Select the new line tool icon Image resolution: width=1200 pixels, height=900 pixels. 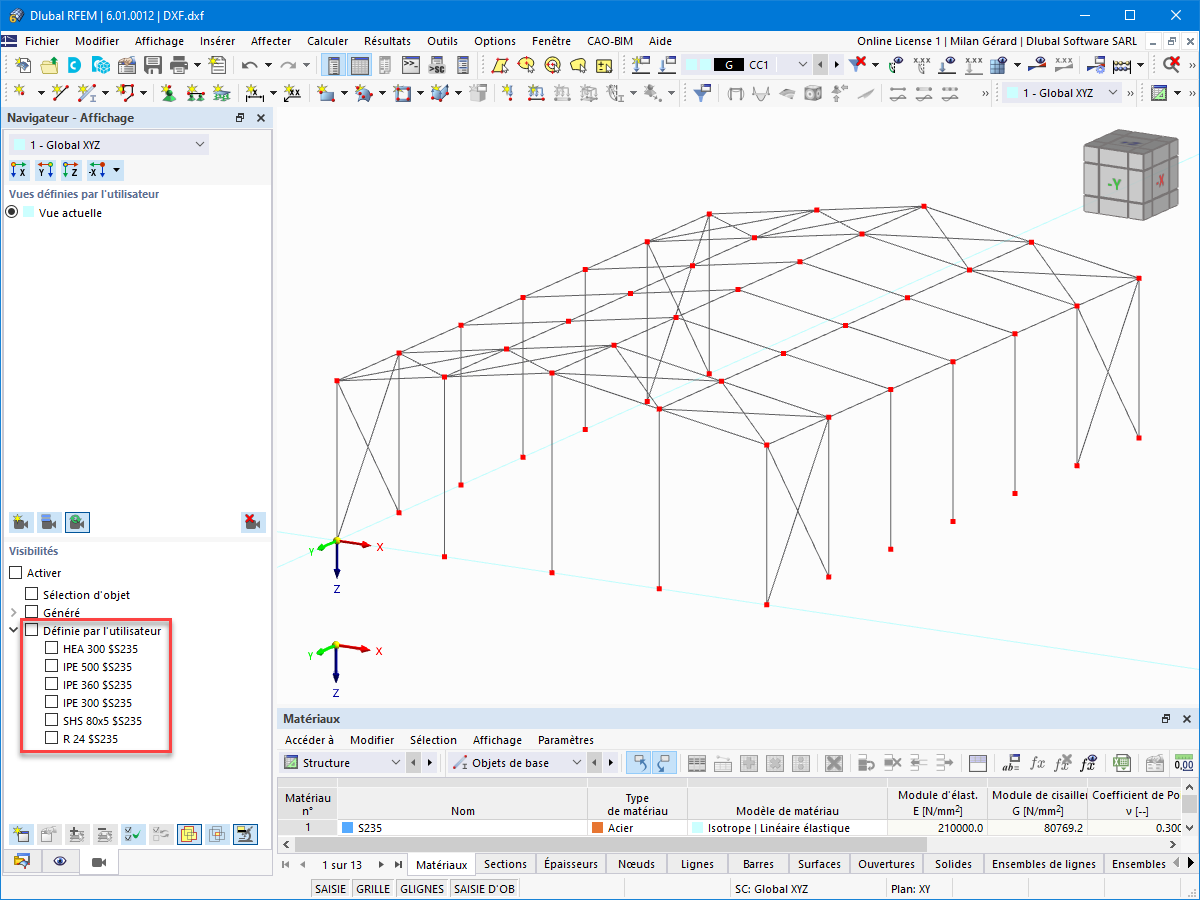coord(60,93)
